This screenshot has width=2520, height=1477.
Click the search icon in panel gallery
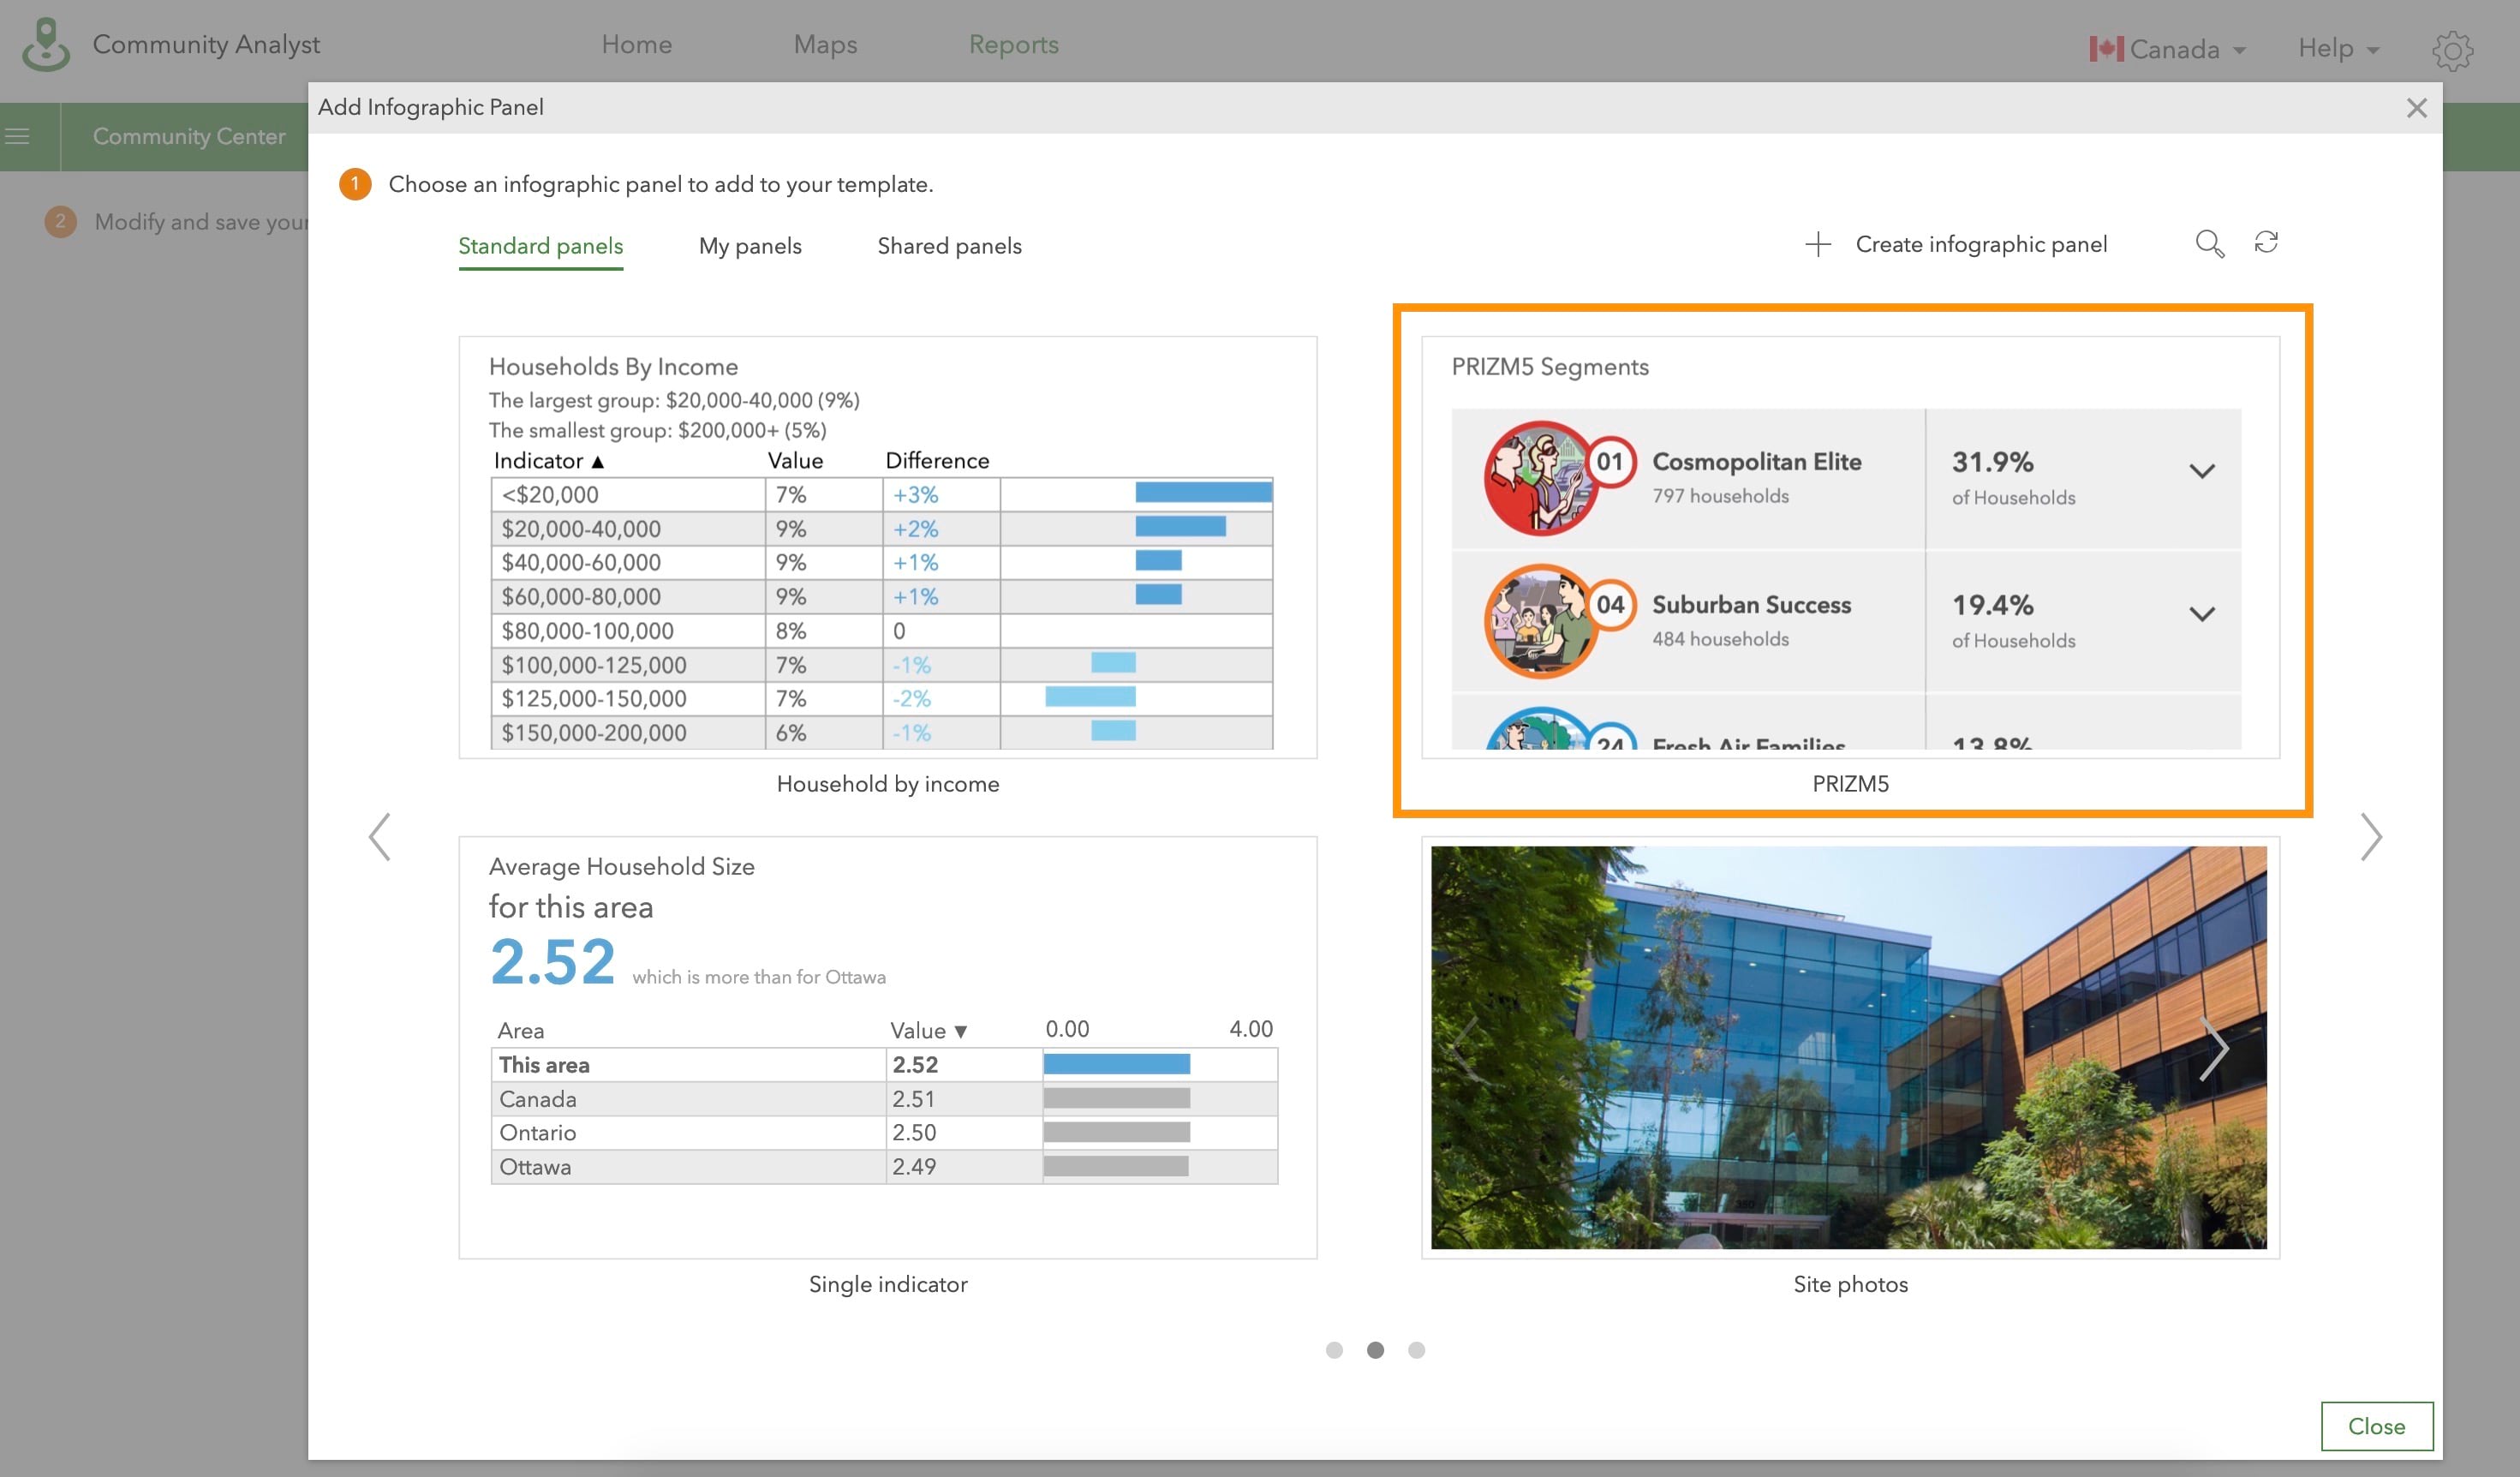coord(2211,244)
